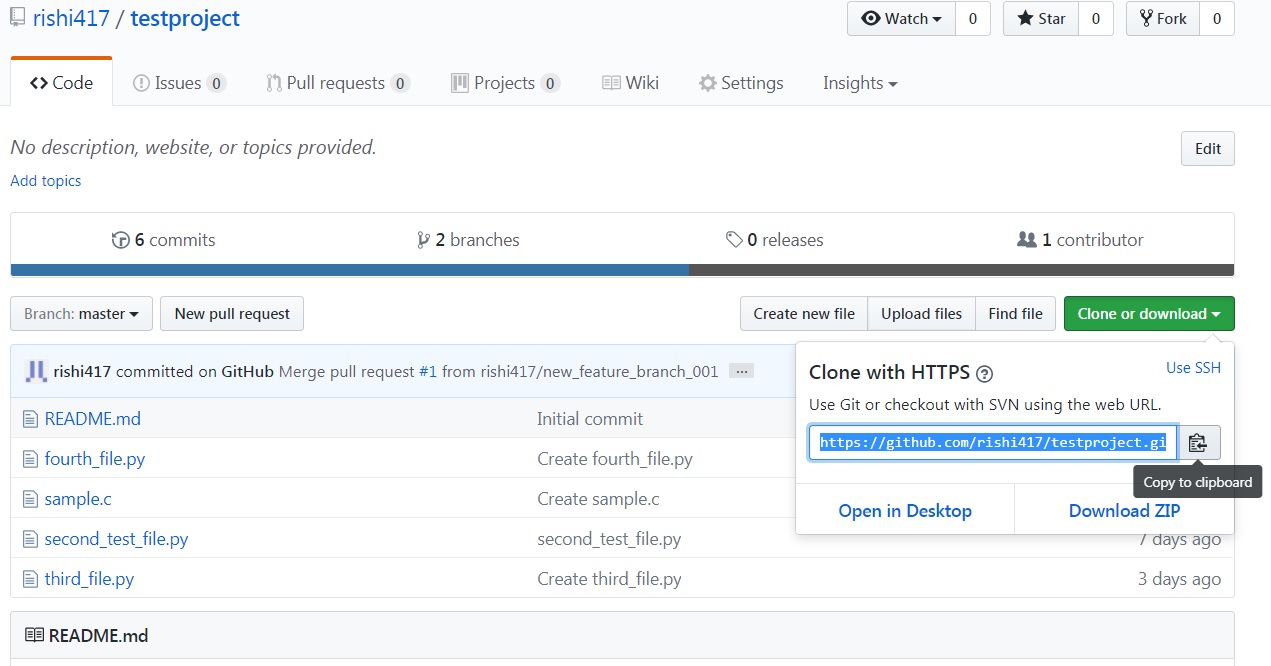Image resolution: width=1271 pixels, height=666 pixels.
Task: Click the help icon beside Clone with HTTPS
Action: click(984, 374)
